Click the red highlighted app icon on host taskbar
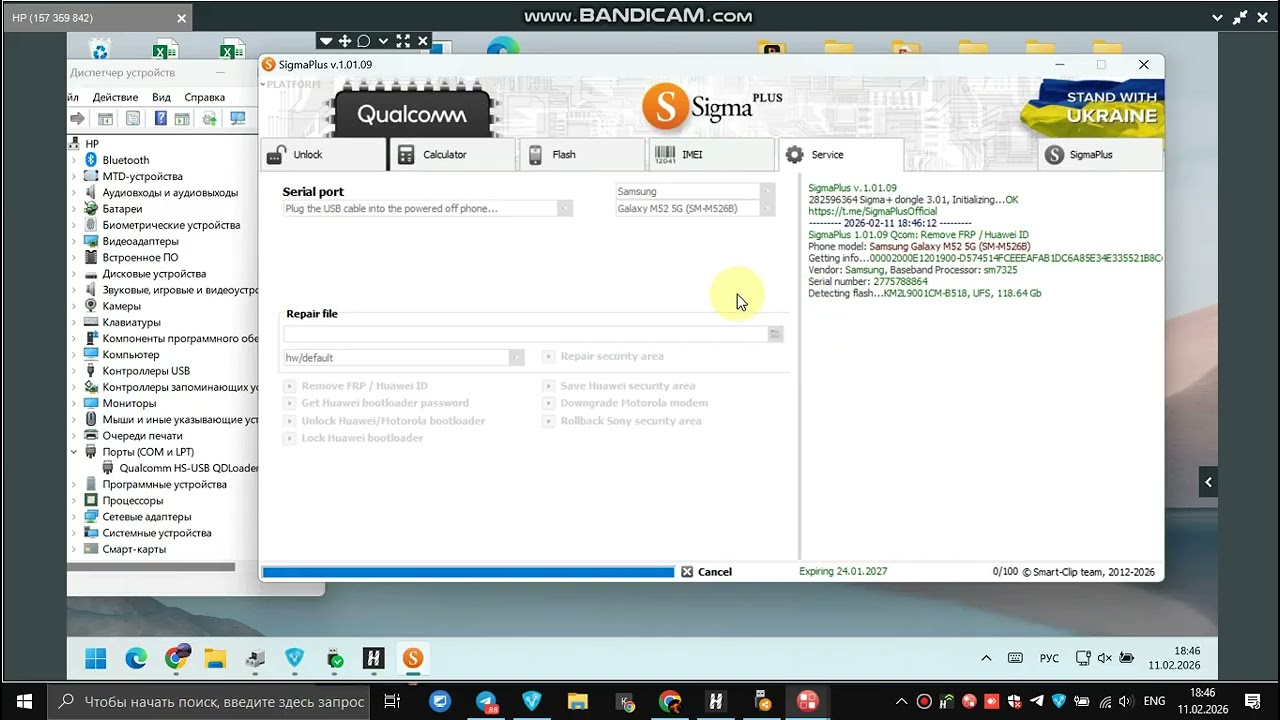Screen dimensions: 1280x720 [x=807, y=702]
